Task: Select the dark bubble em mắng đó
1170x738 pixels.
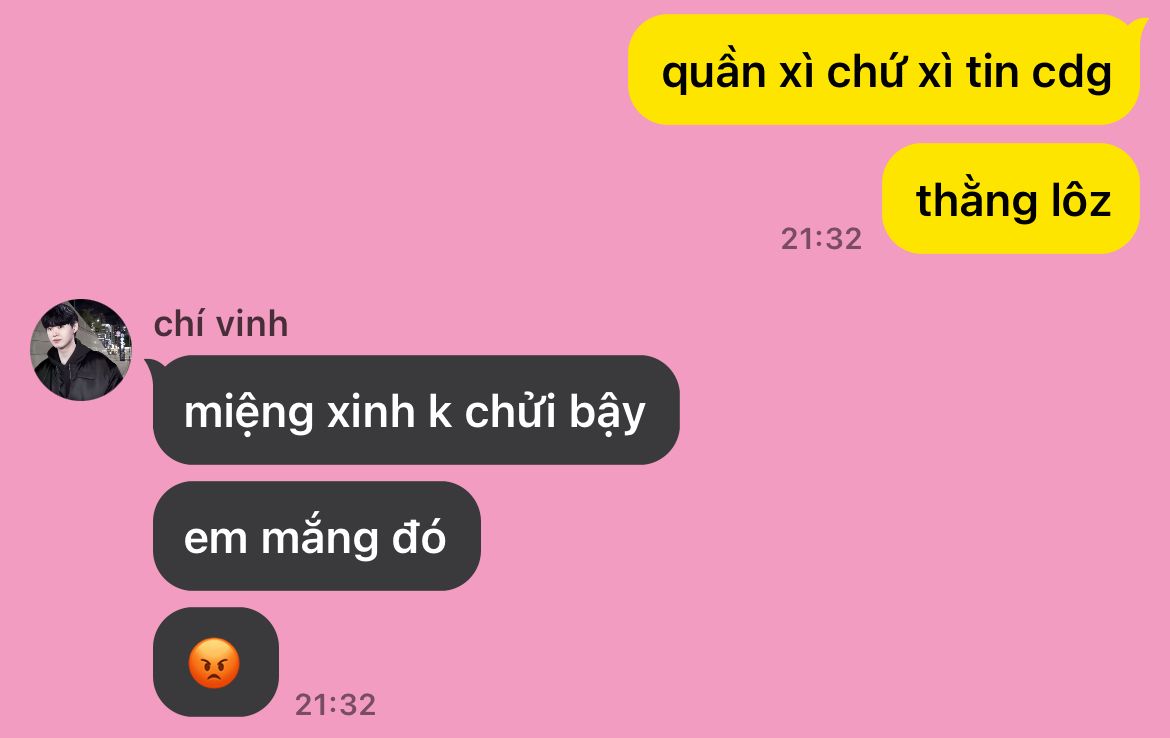Action: [x=316, y=536]
